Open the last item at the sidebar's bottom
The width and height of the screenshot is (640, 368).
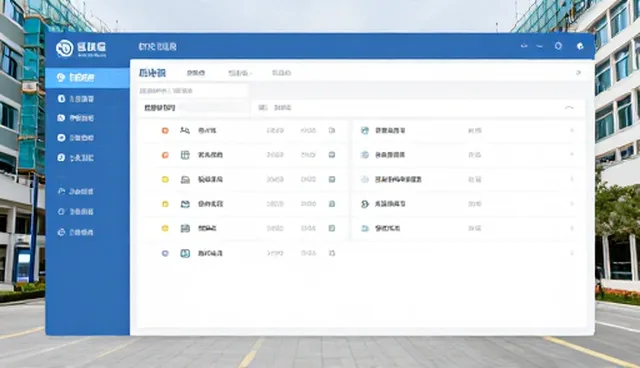point(76,232)
